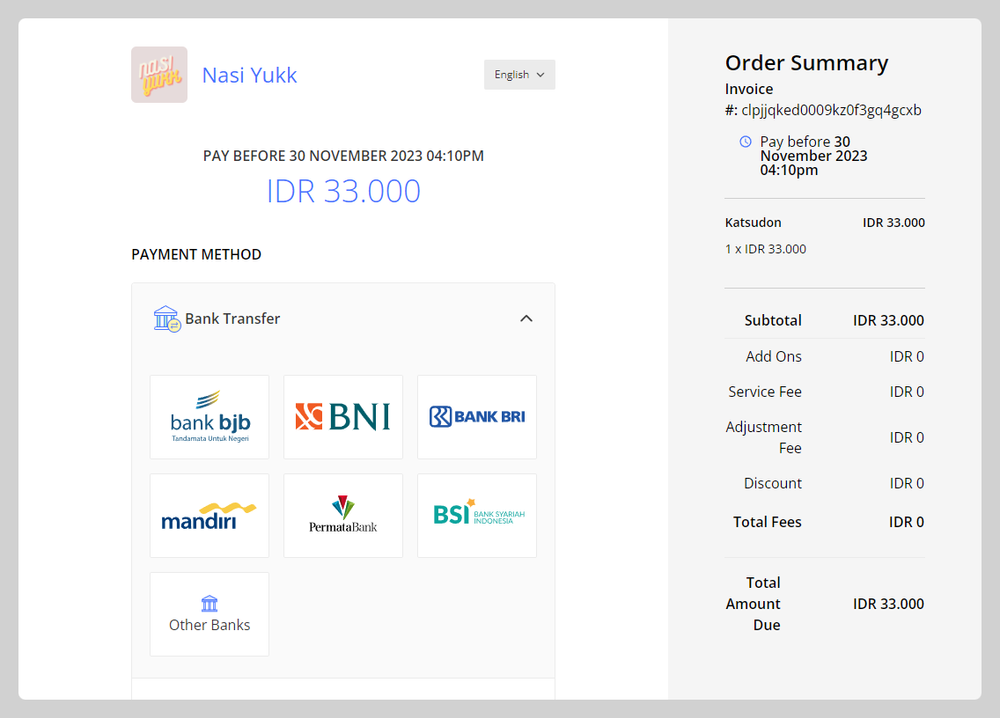The width and height of the screenshot is (1000, 718).
Task: Pick mandiri bank transfer
Action: pos(209,515)
